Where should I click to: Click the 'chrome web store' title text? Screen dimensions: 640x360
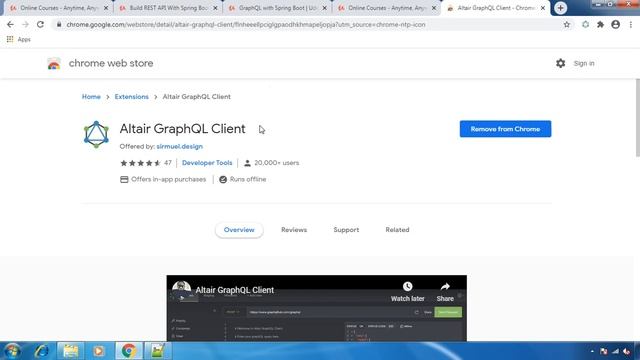111,63
